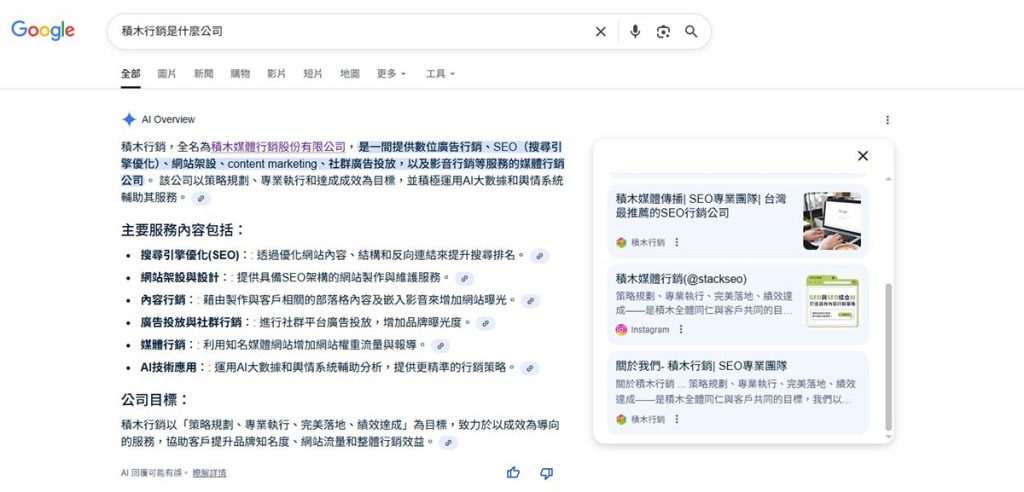Switch to the 圖片 tab
Viewport: 1024px width, 492px height.
167,74
